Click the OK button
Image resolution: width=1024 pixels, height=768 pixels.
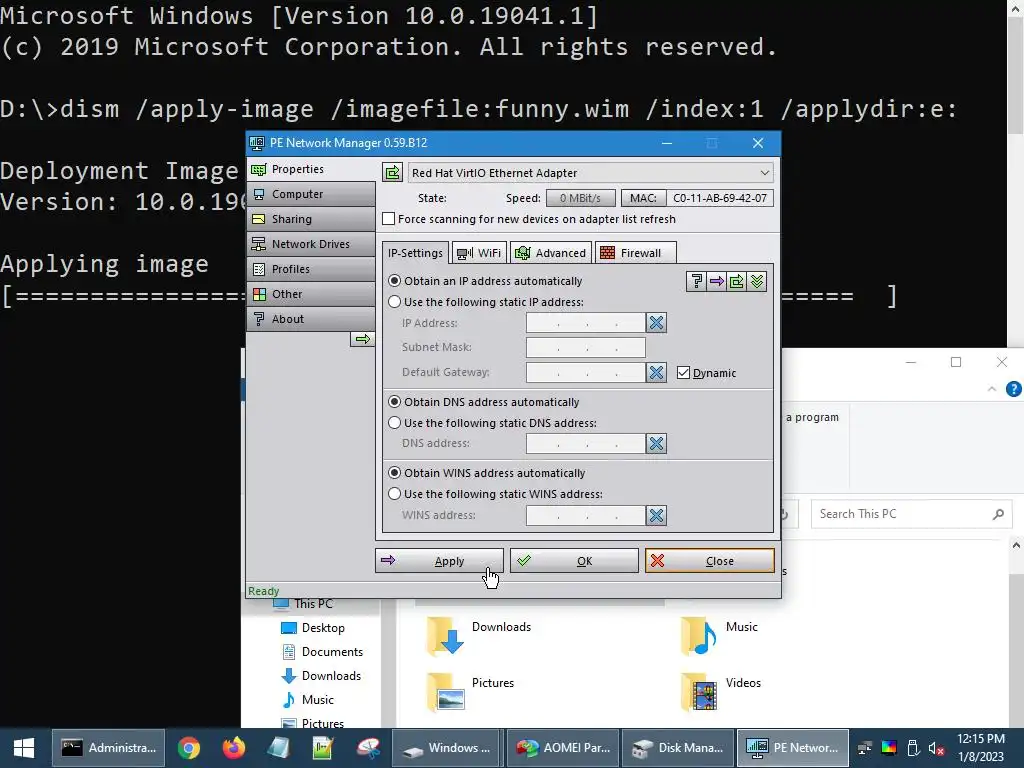click(x=574, y=560)
